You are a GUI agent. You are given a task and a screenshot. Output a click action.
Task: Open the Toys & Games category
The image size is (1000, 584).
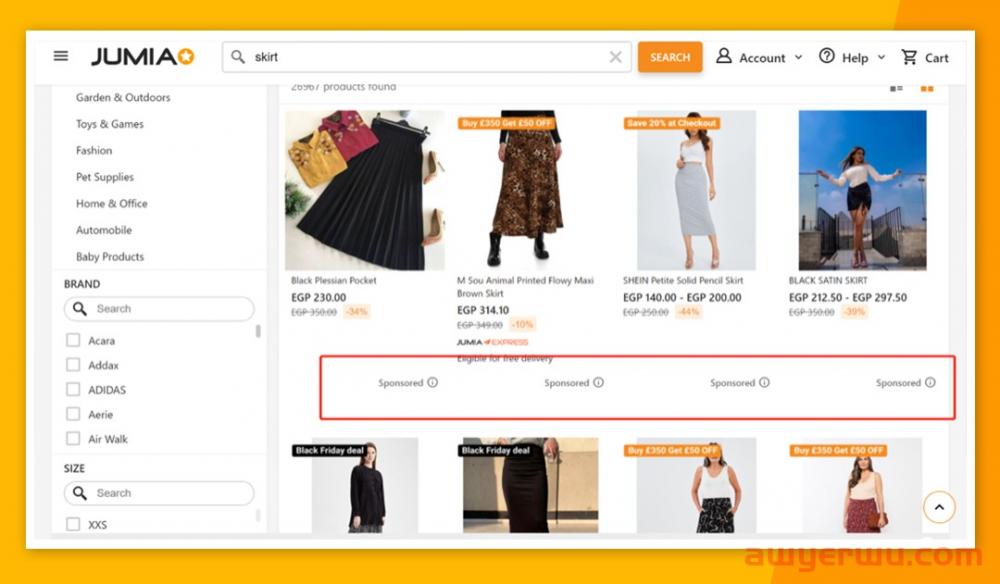pos(110,124)
